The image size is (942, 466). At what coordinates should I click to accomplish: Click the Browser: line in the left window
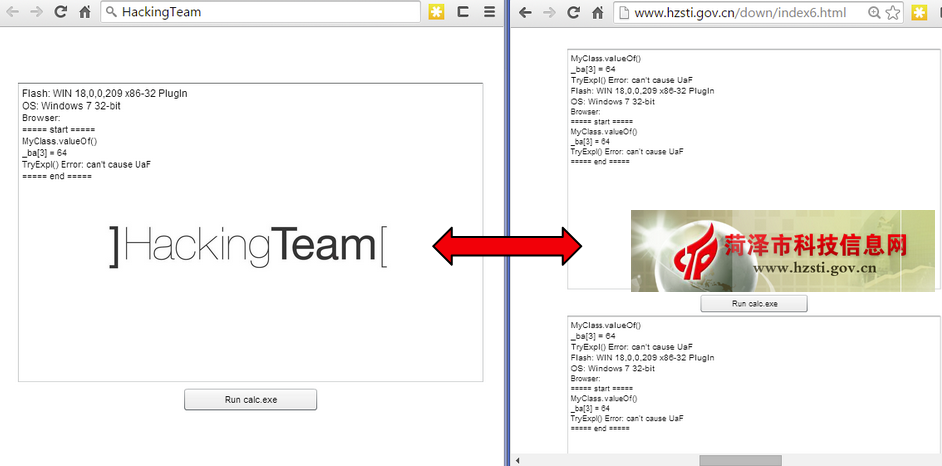41,118
